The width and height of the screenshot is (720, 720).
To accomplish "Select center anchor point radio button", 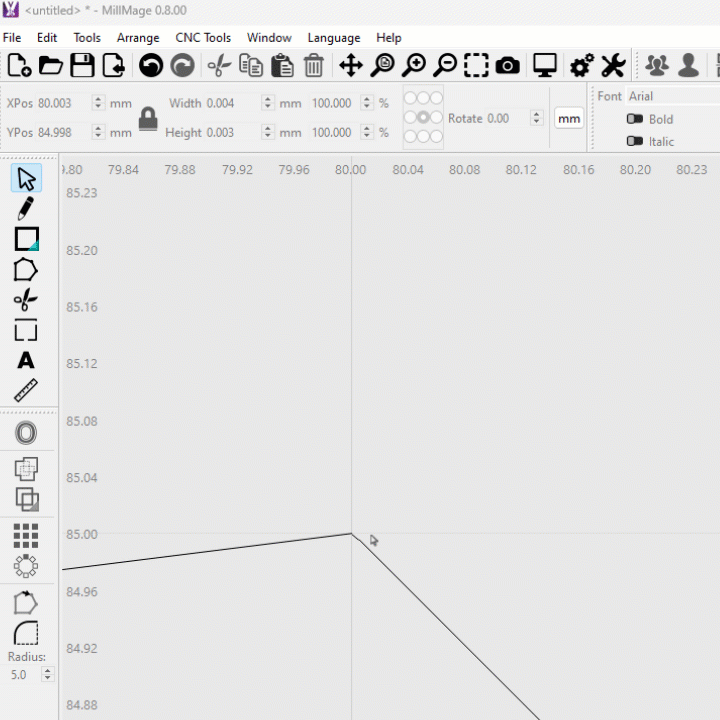I will [x=423, y=118].
